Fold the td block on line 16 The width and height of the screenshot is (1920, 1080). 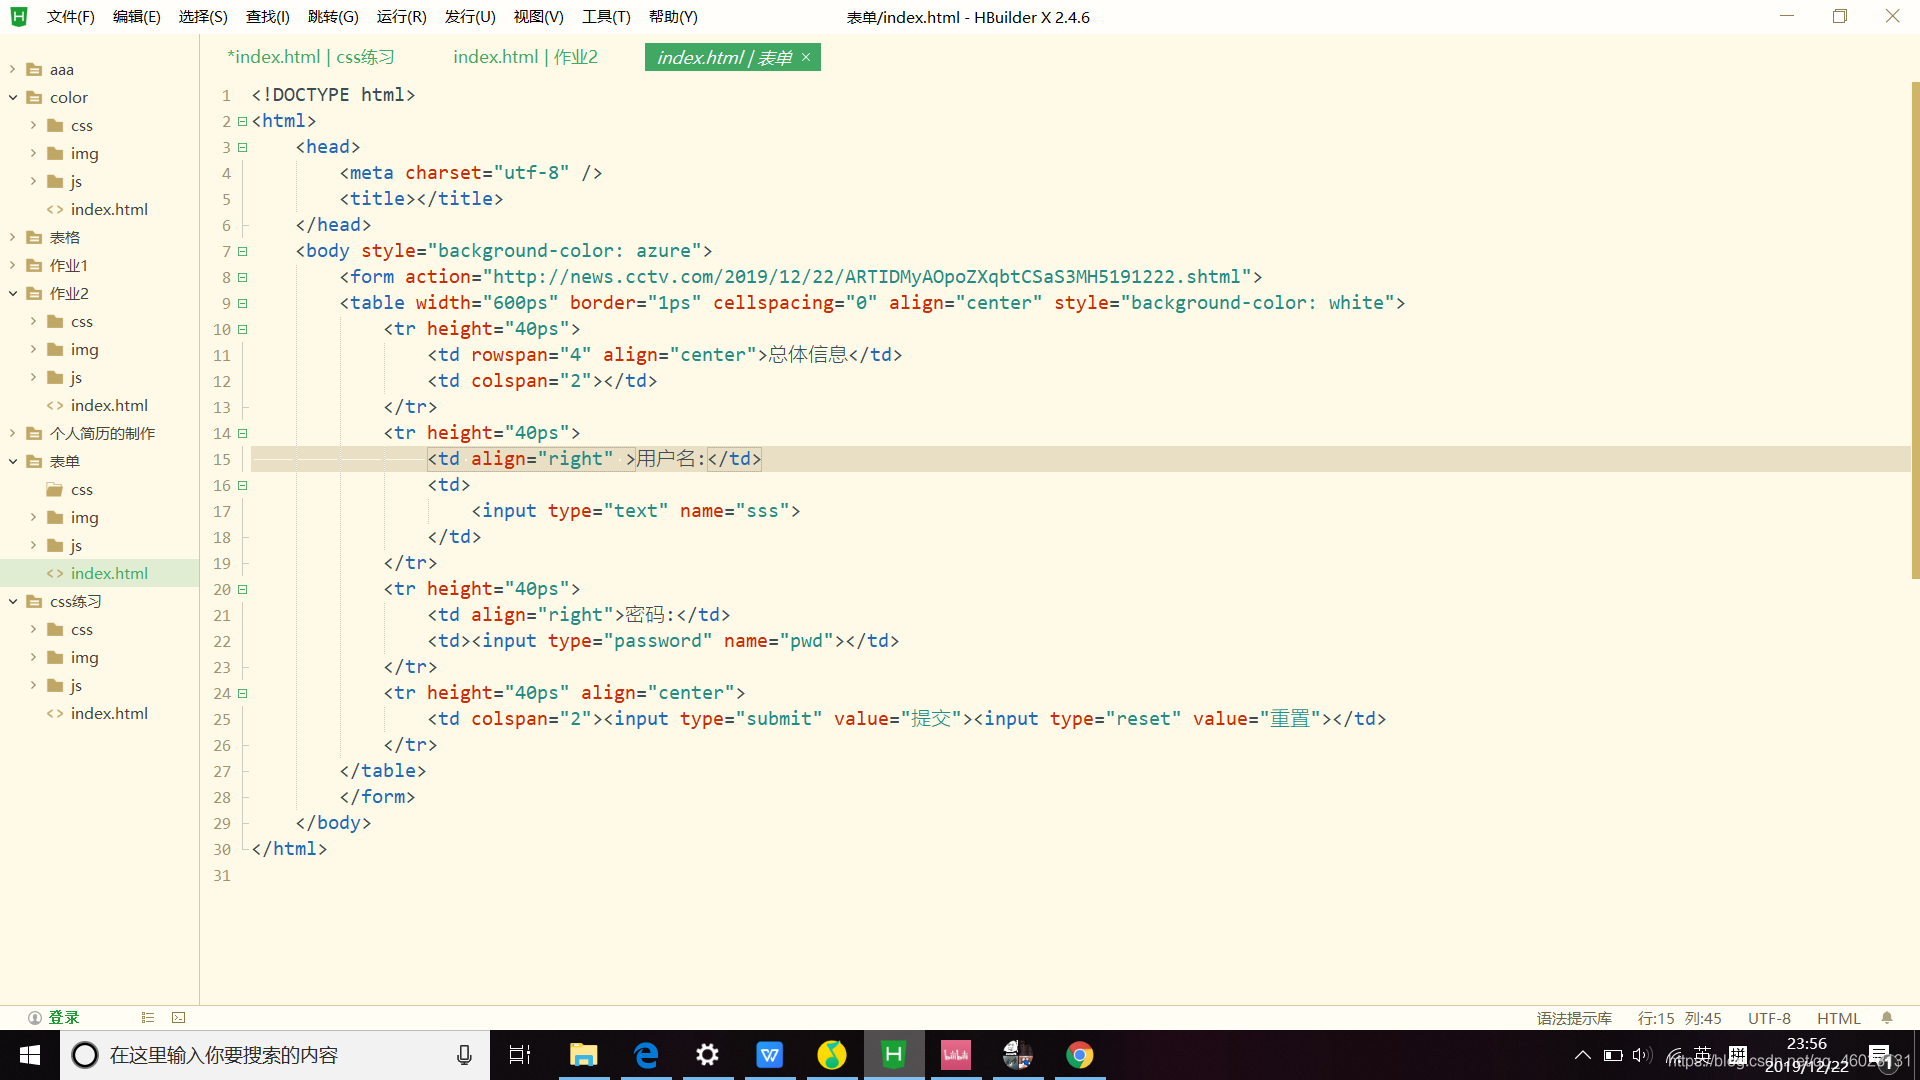coord(242,485)
